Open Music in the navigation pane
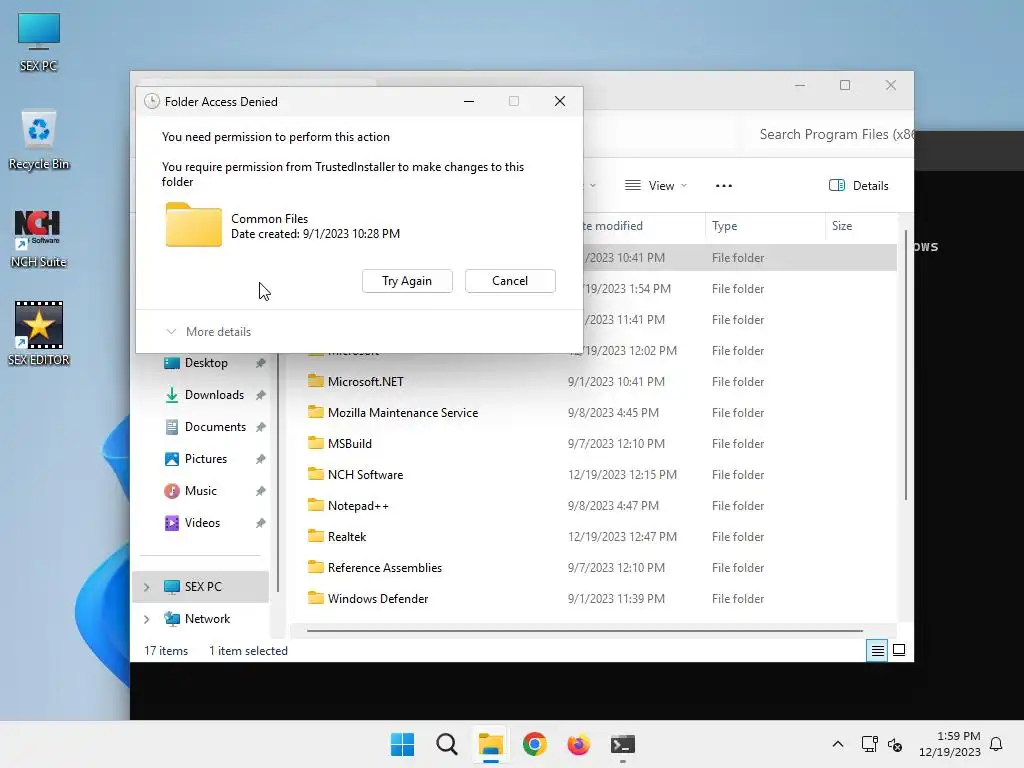 [200, 491]
